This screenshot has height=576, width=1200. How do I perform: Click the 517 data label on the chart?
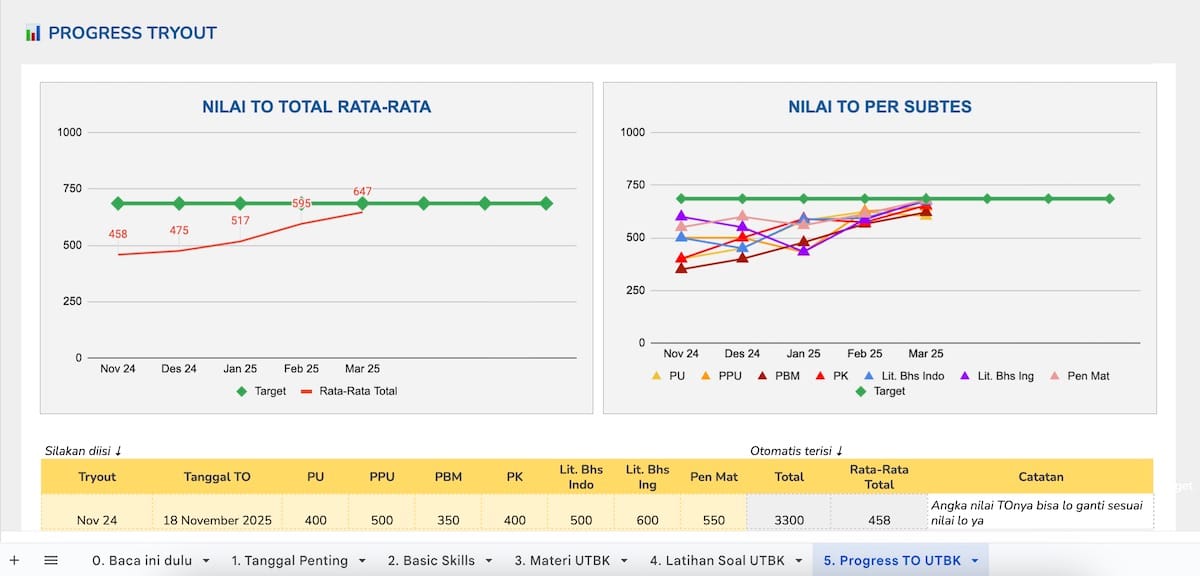pyautogui.click(x=240, y=220)
